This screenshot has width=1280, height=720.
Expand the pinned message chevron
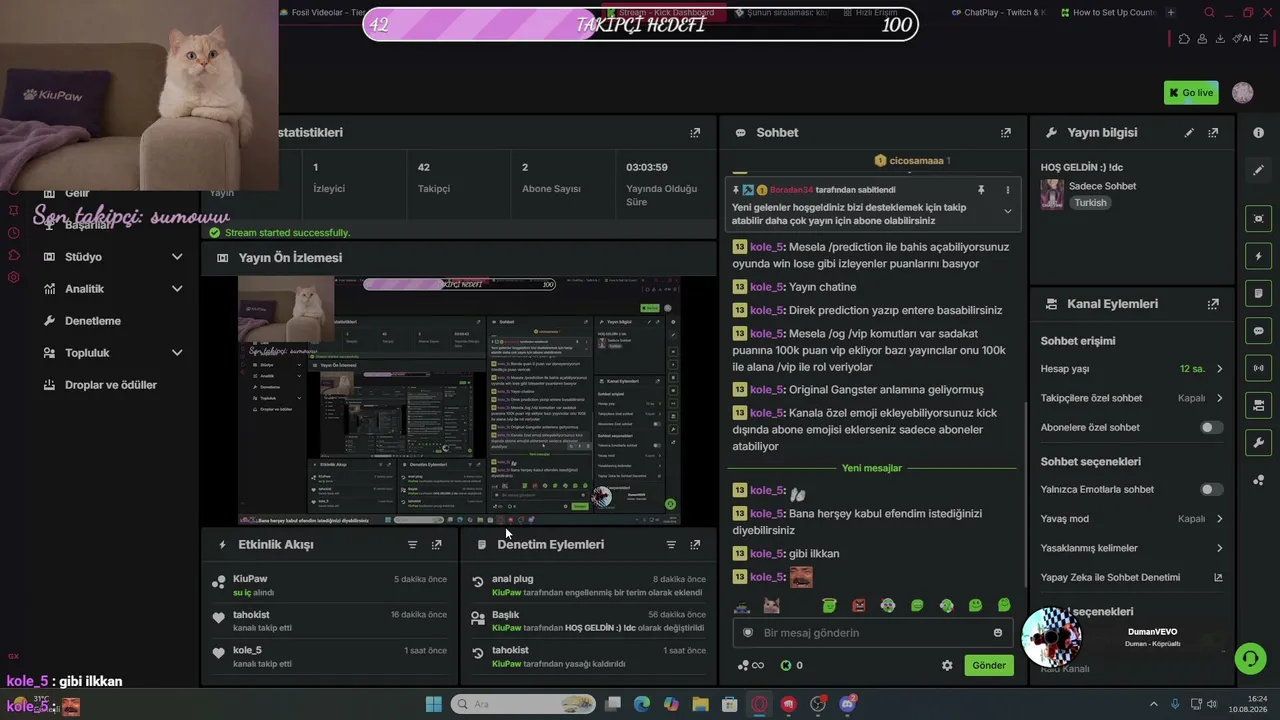click(x=1007, y=212)
